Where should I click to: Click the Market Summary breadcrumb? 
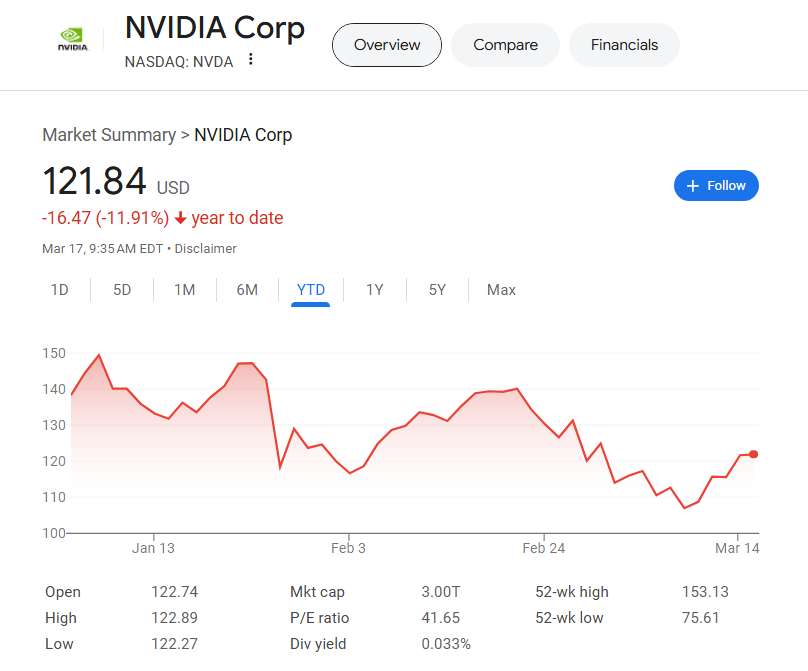(108, 135)
